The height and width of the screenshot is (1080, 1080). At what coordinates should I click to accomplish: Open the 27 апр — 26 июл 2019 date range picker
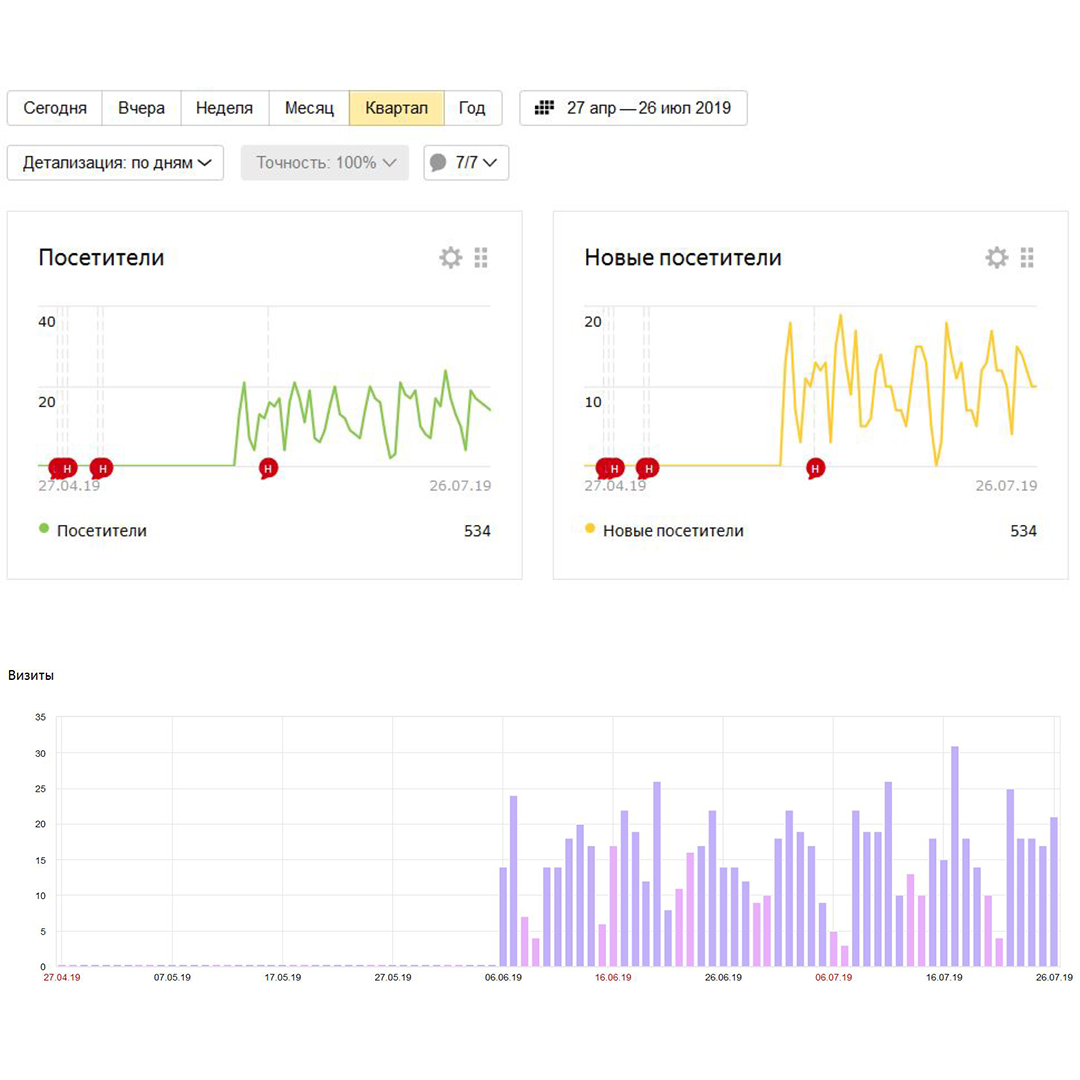point(633,108)
